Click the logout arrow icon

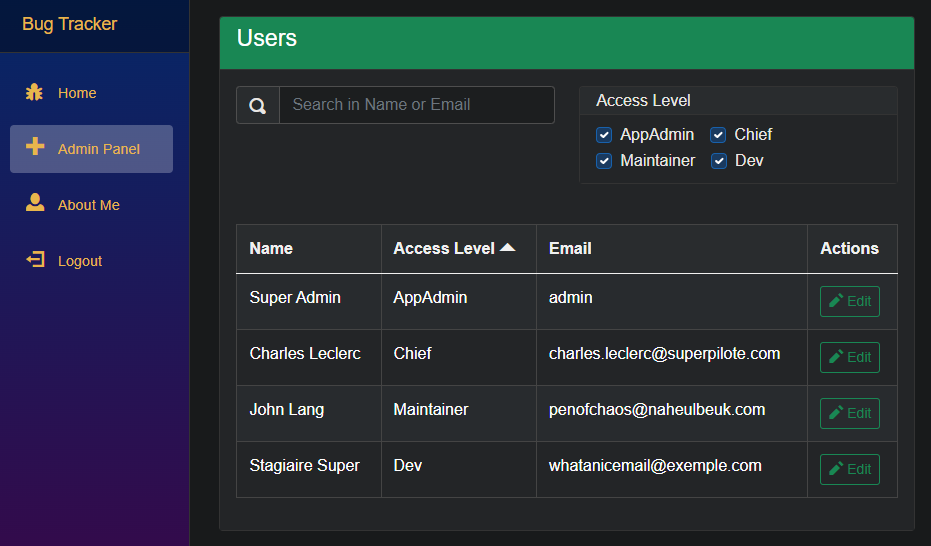click(35, 259)
